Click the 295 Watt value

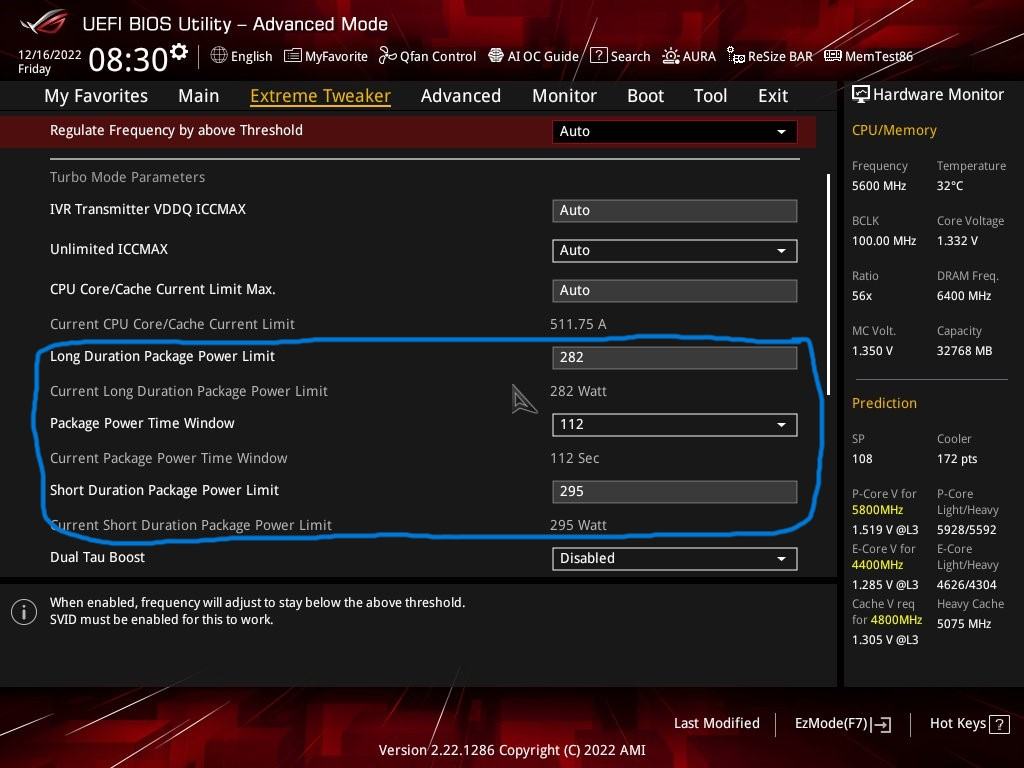point(578,525)
